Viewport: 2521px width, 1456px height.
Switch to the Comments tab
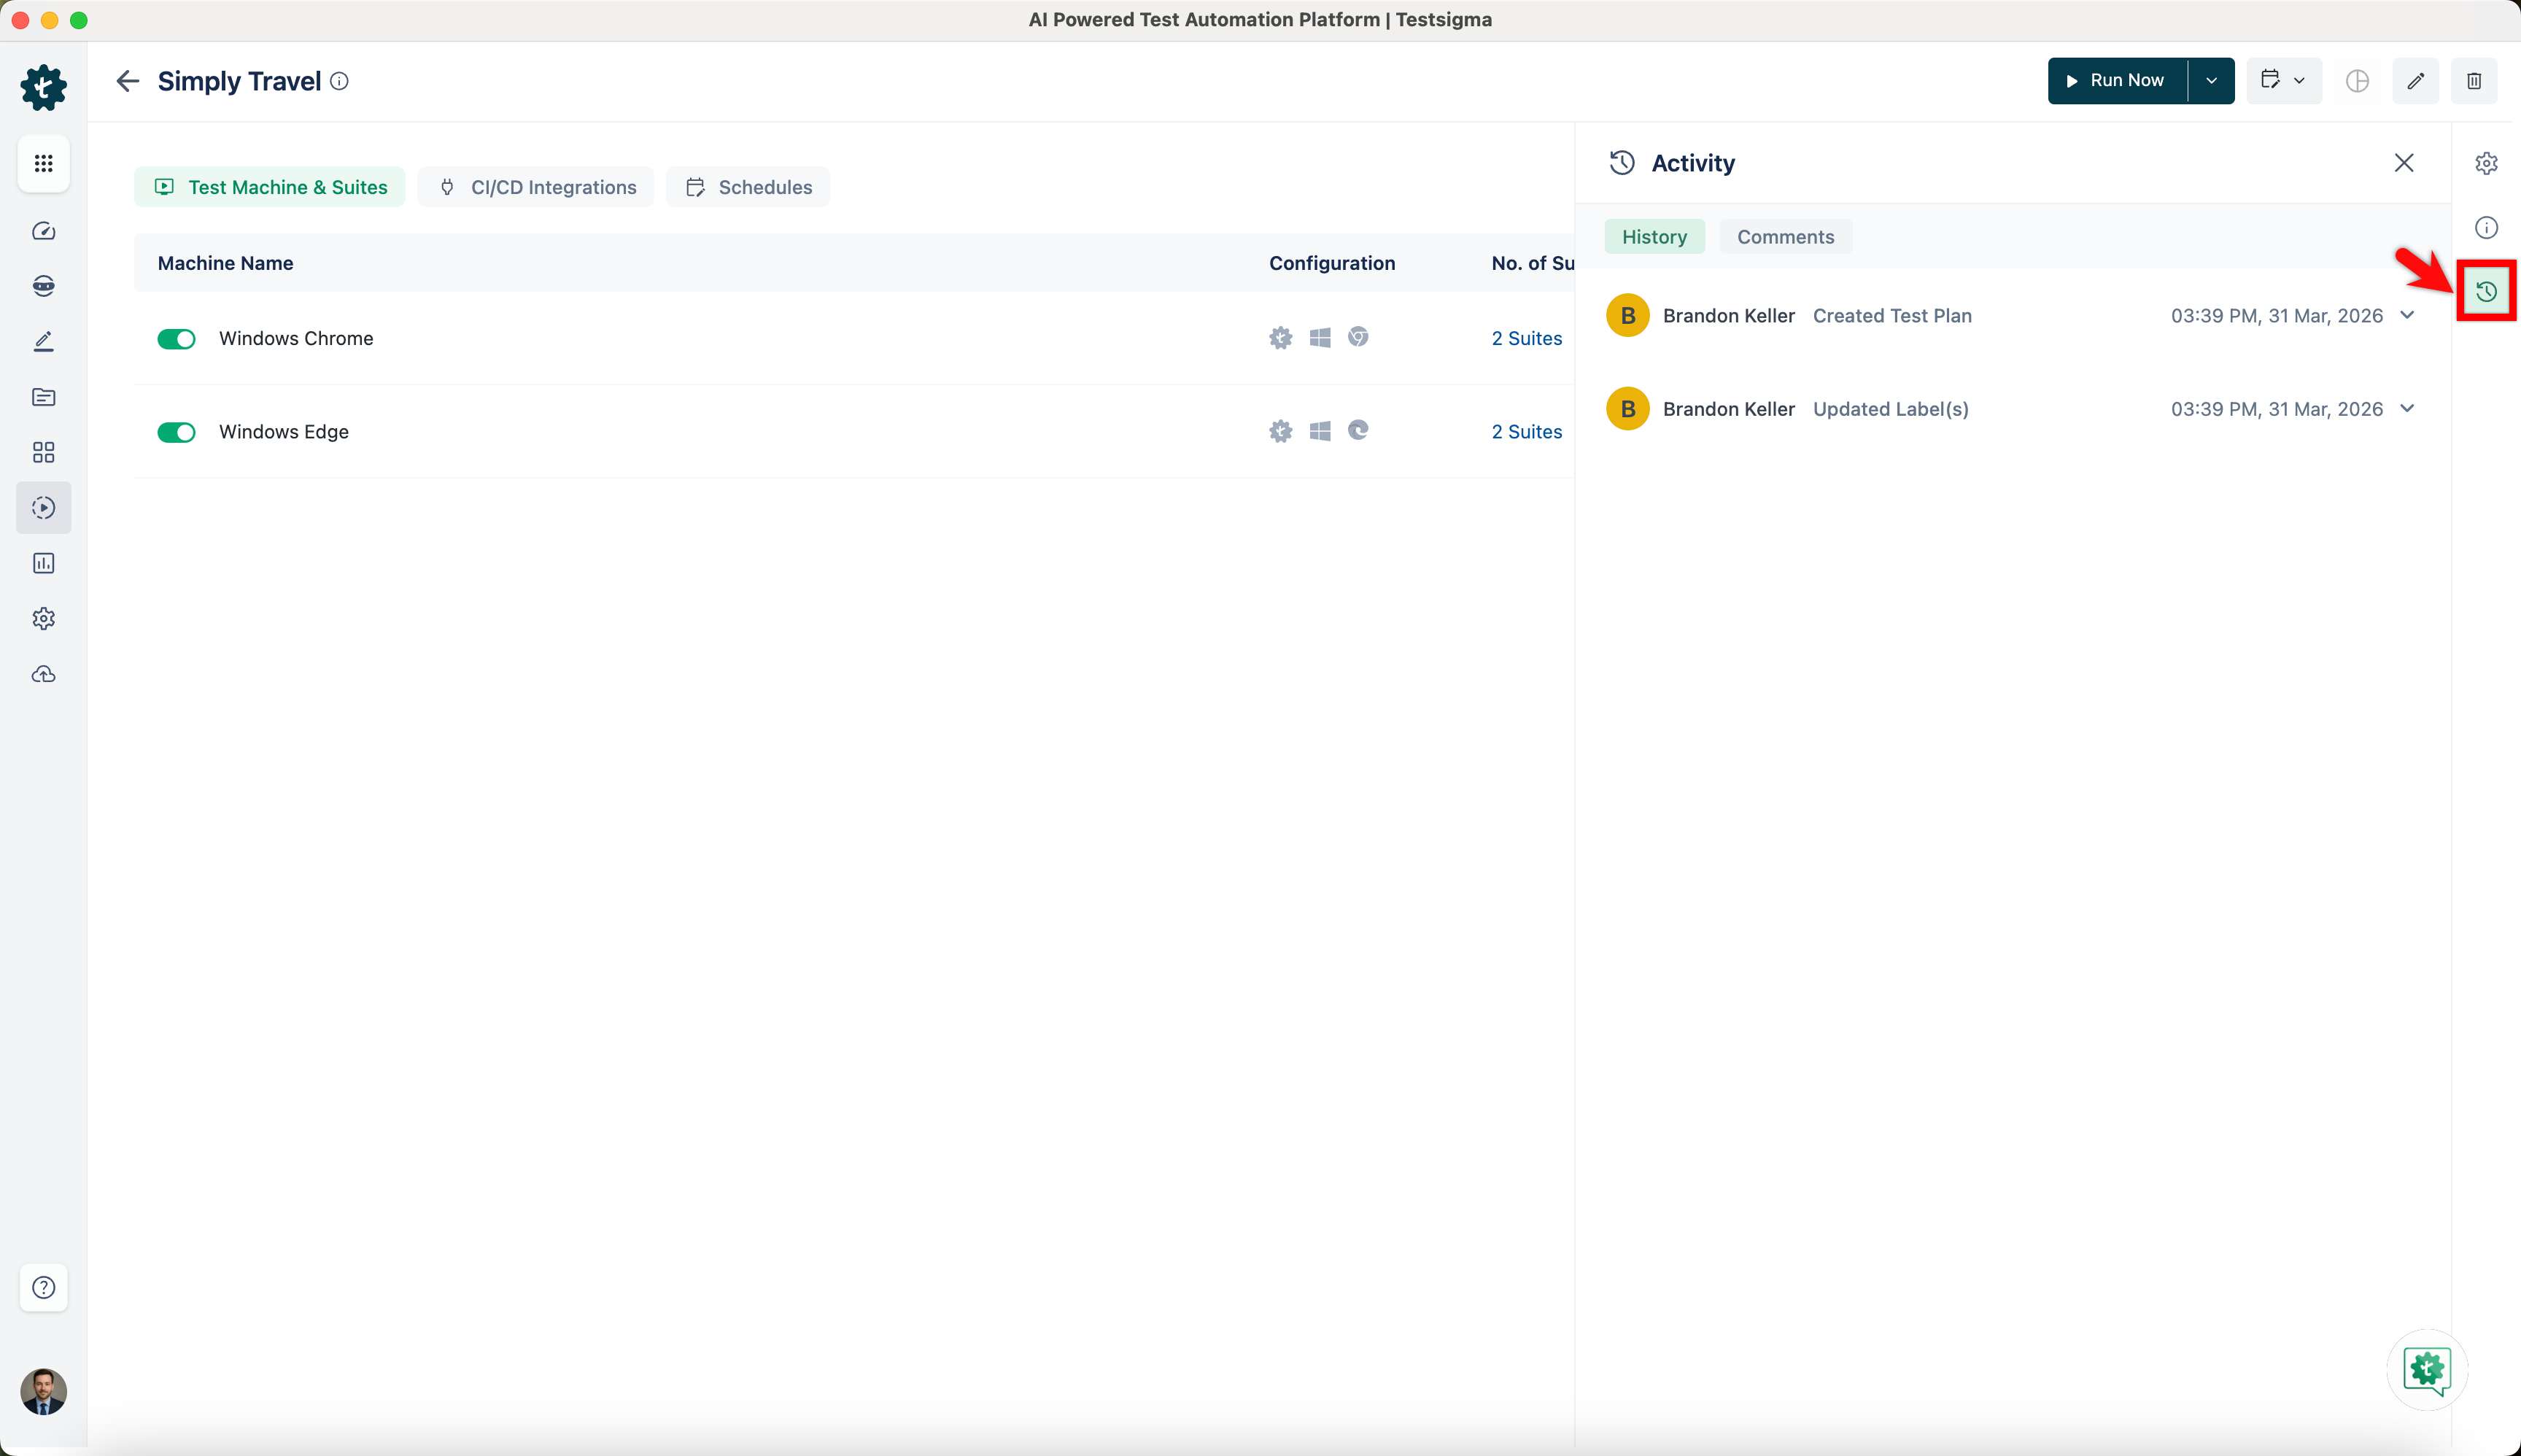pyautogui.click(x=1785, y=237)
